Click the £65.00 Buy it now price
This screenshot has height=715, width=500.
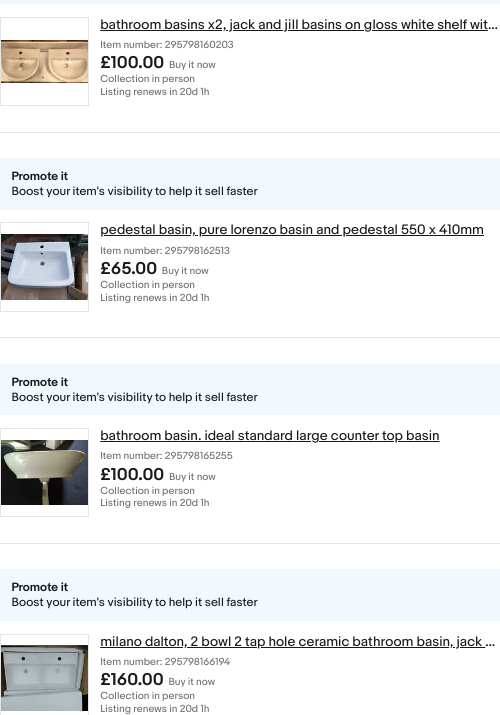[154, 269]
